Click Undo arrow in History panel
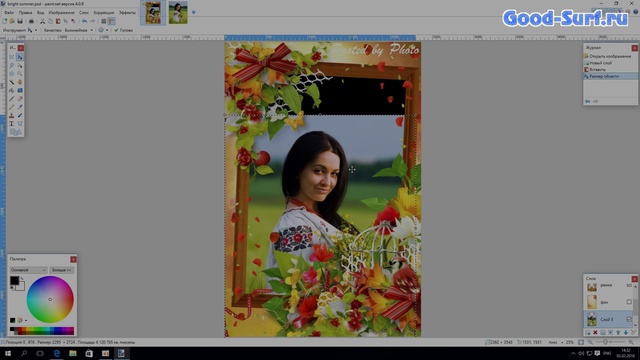Screen dimensions: 640x360 [x=588, y=101]
